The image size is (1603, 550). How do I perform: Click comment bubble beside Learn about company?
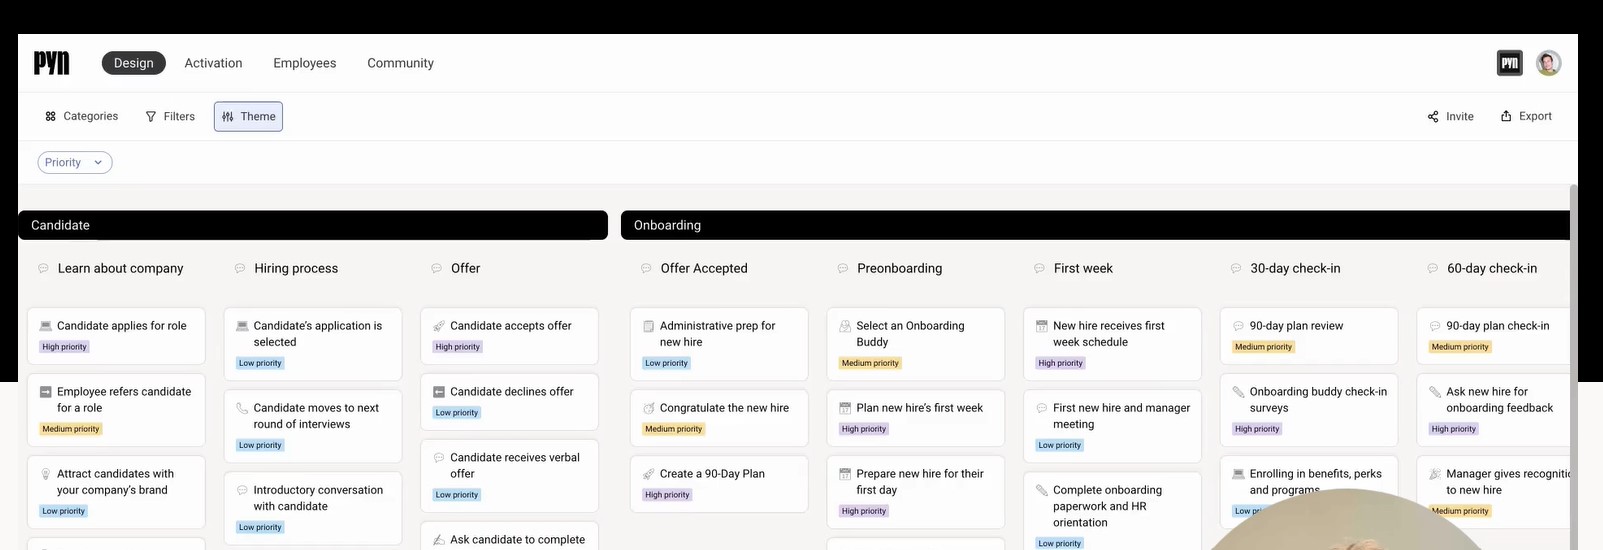43,268
